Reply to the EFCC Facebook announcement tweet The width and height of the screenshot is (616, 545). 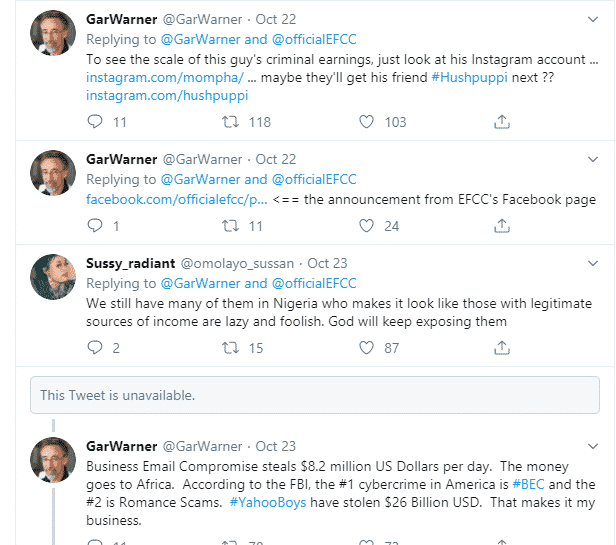95,226
